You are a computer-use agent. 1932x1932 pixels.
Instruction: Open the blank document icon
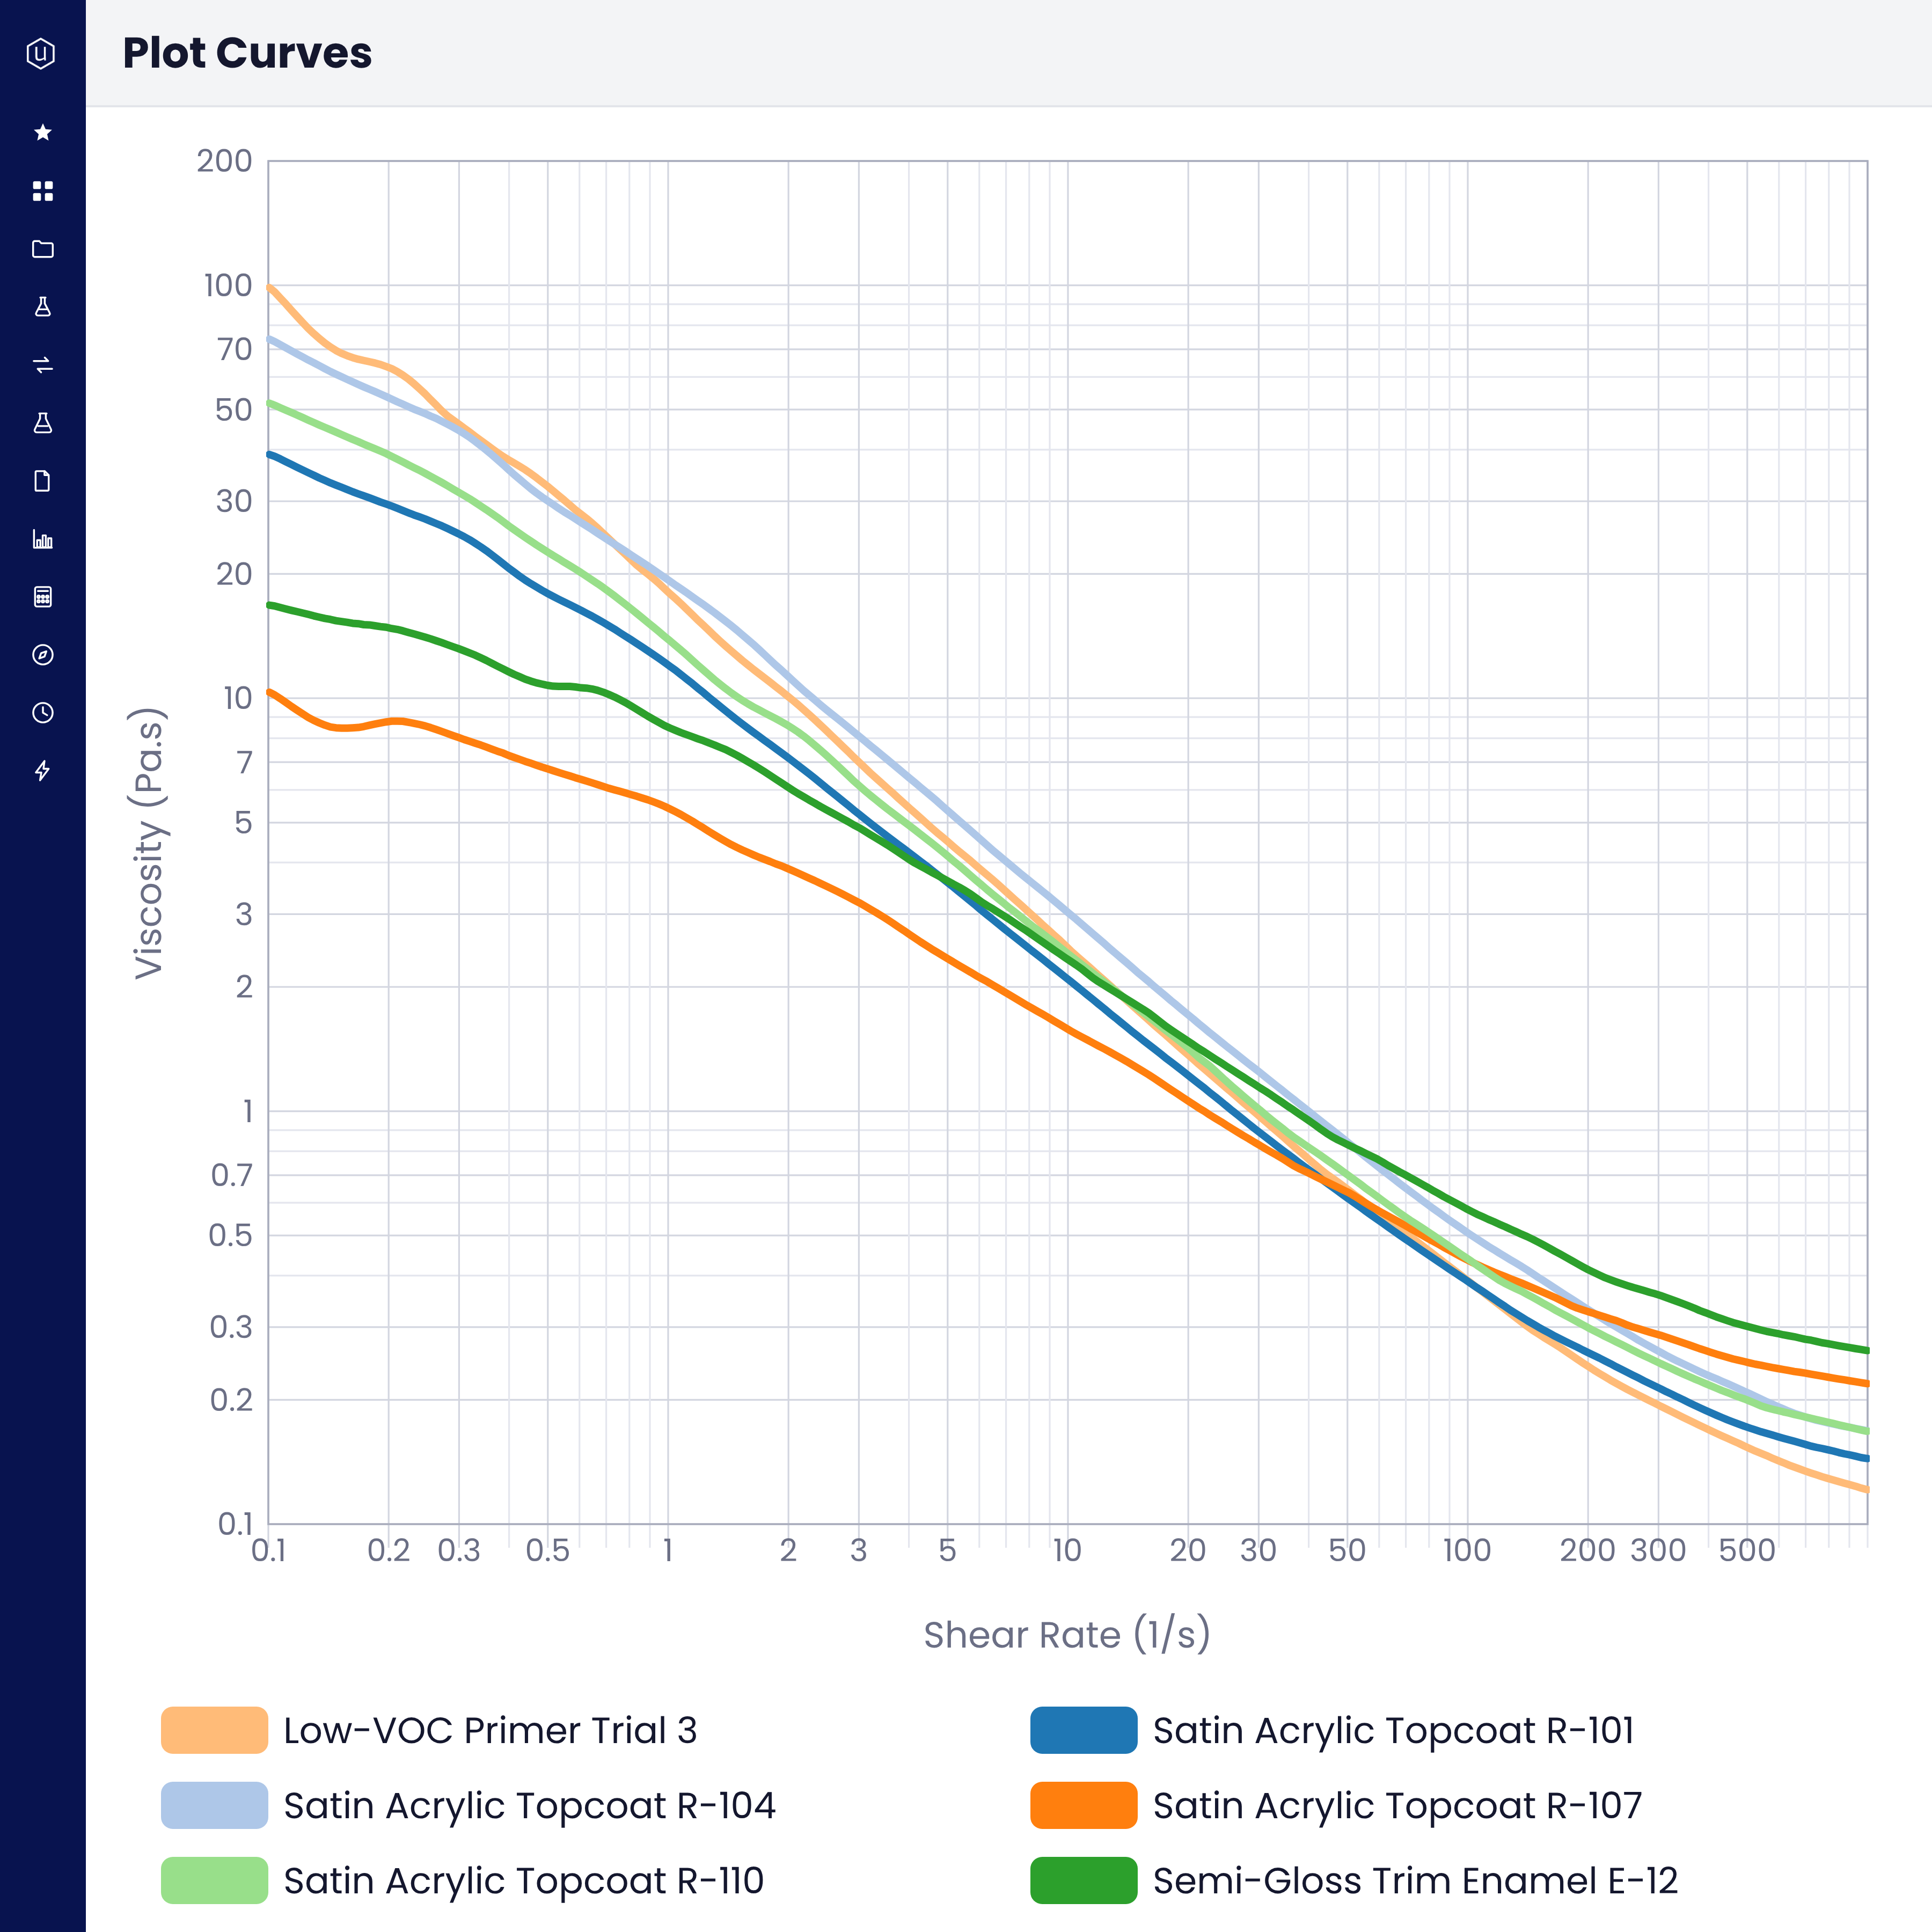pos(42,481)
